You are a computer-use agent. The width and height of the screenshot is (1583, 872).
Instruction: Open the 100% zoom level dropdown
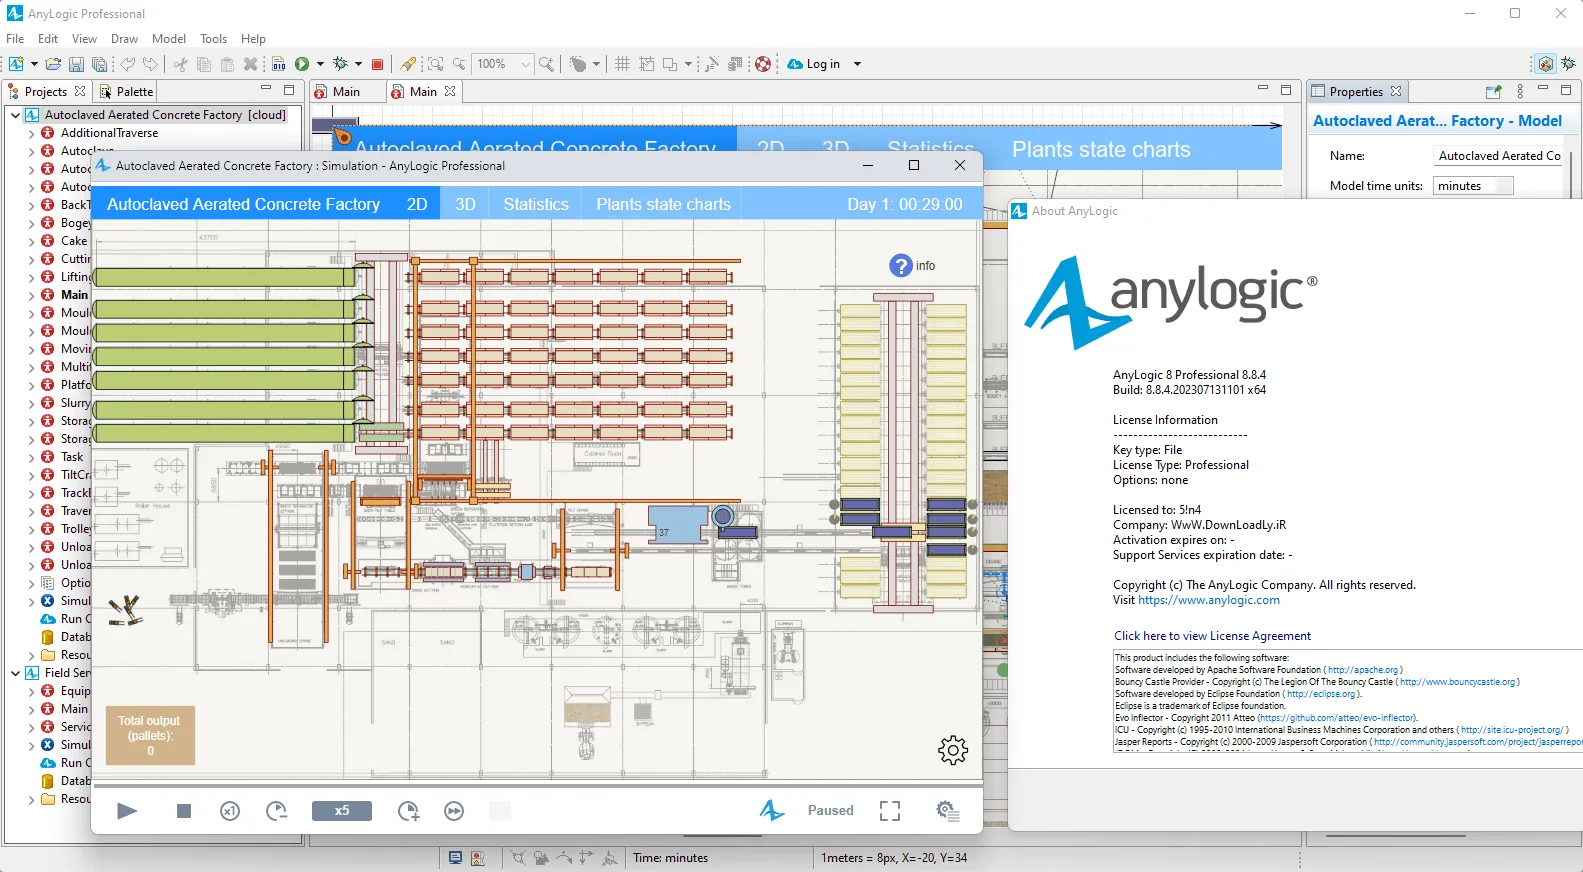(x=526, y=64)
